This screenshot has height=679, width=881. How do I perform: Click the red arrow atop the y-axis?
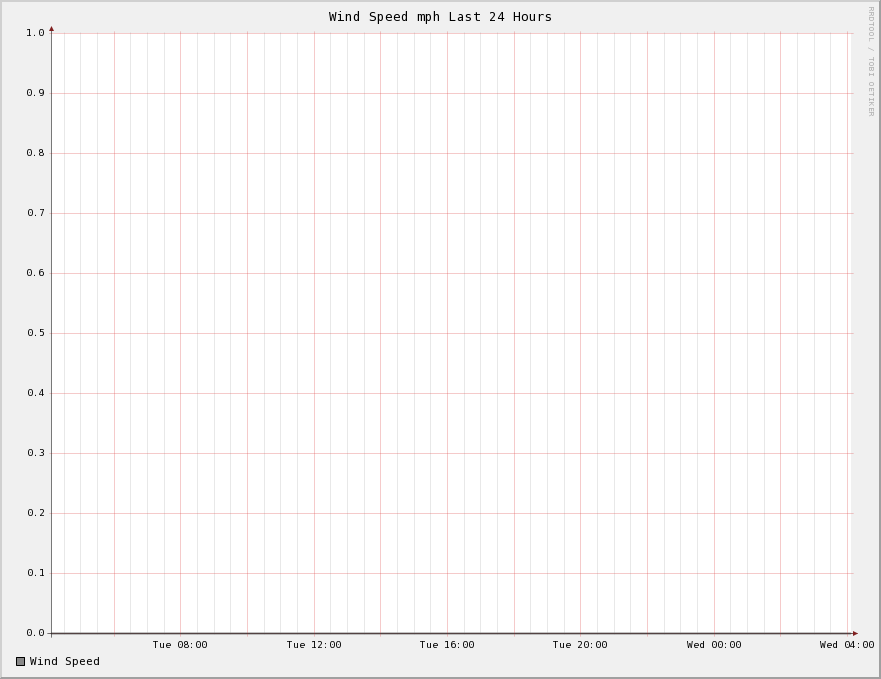pos(51,29)
